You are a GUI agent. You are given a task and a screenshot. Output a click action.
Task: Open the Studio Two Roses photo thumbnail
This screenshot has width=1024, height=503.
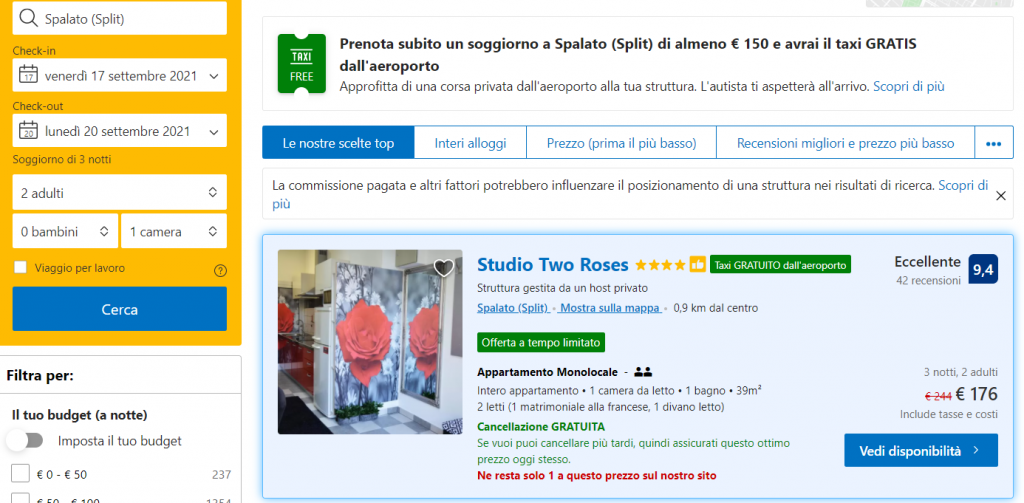[370, 342]
